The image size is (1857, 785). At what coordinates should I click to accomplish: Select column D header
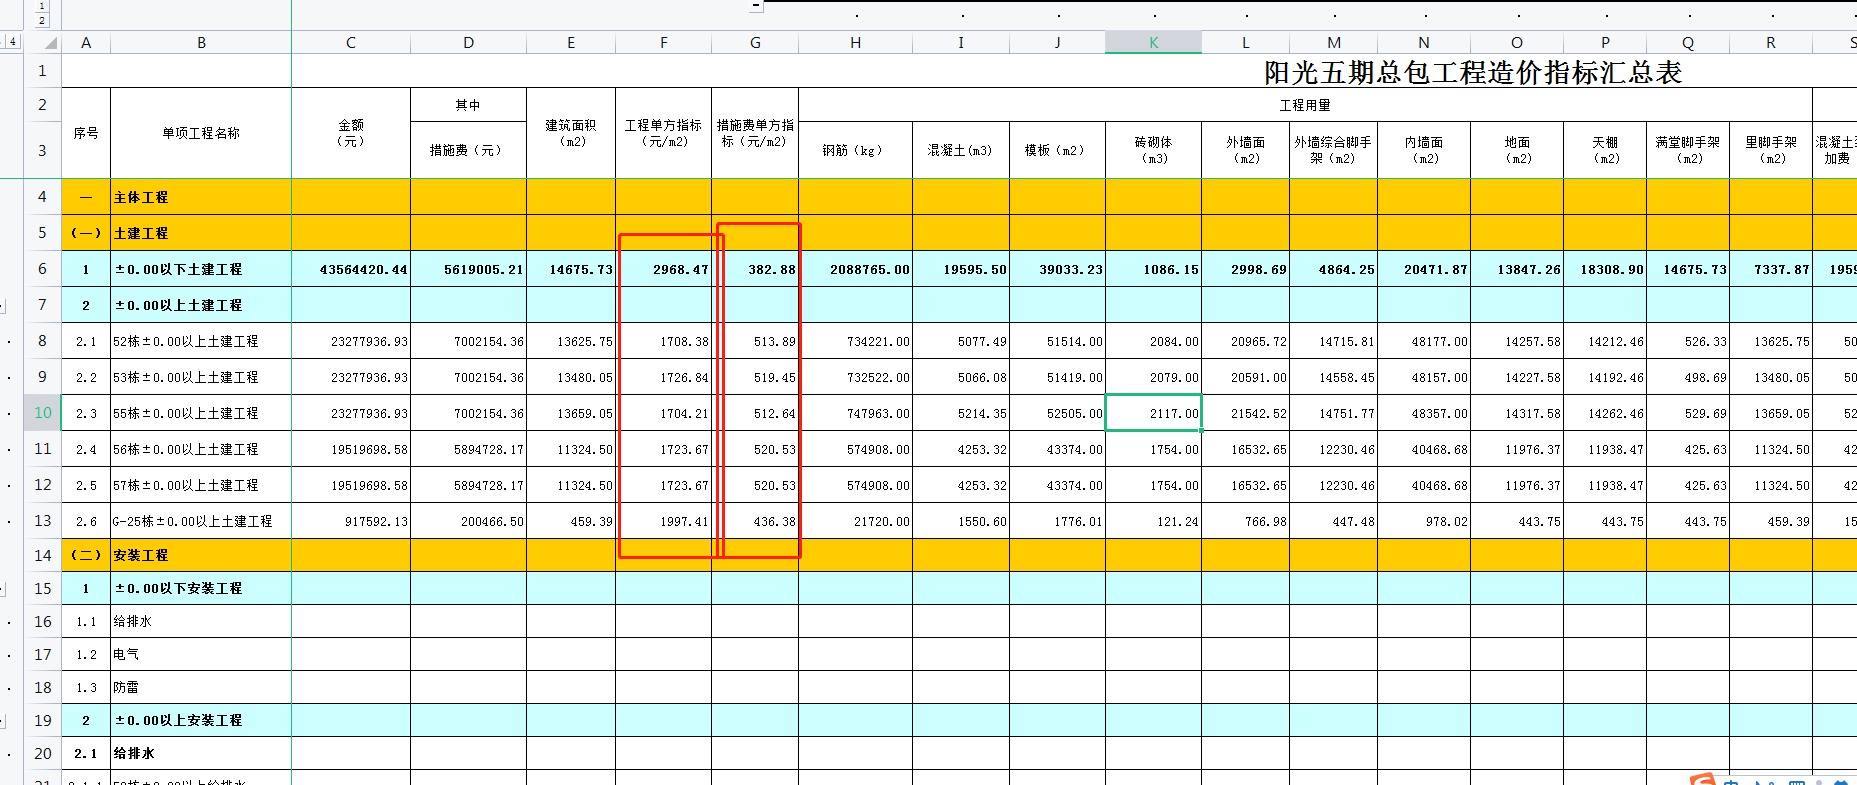(x=468, y=42)
